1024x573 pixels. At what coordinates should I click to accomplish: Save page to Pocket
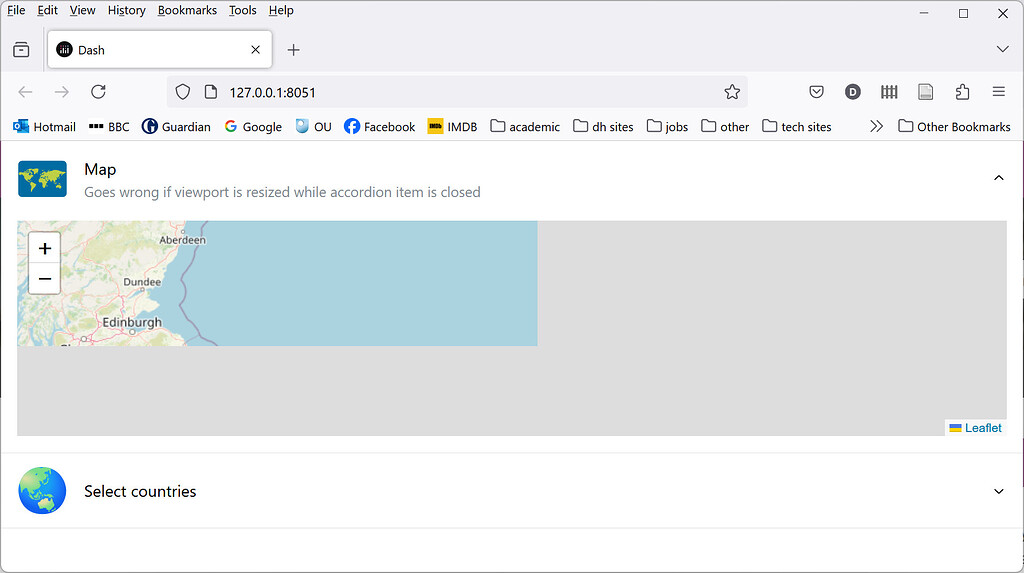tap(816, 92)
